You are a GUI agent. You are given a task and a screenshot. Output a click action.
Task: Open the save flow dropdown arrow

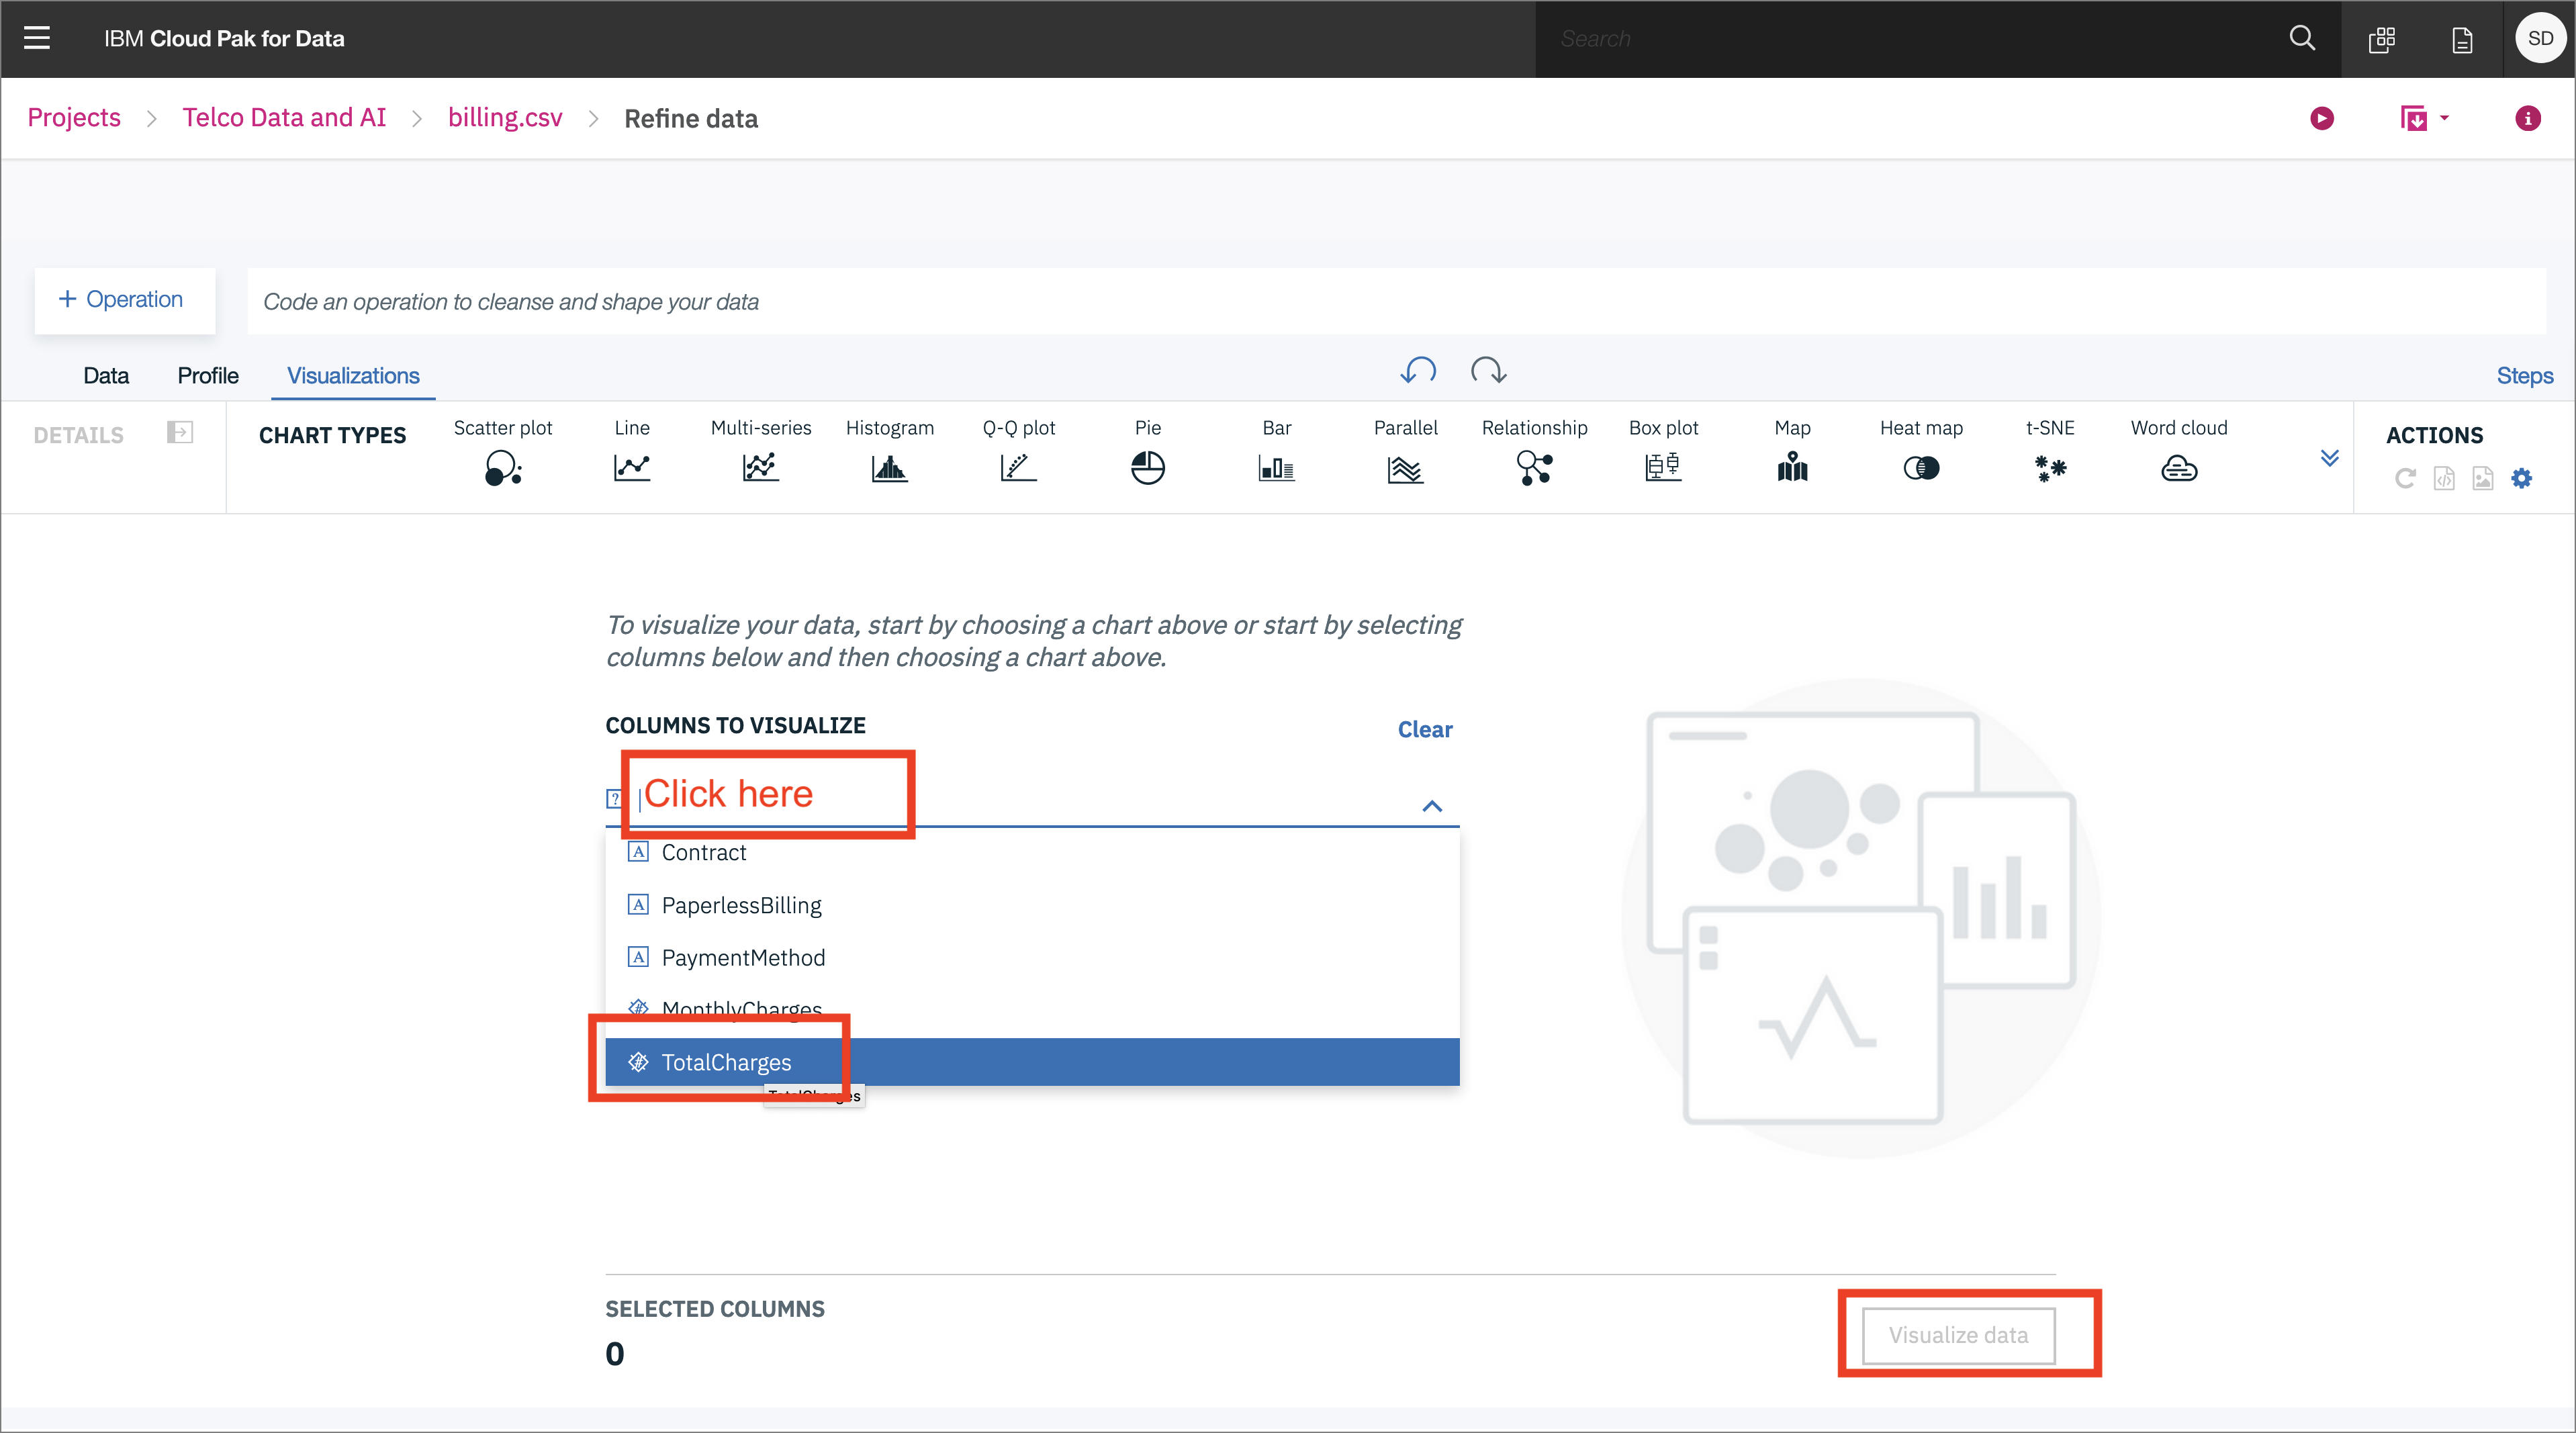point(2444,118)
